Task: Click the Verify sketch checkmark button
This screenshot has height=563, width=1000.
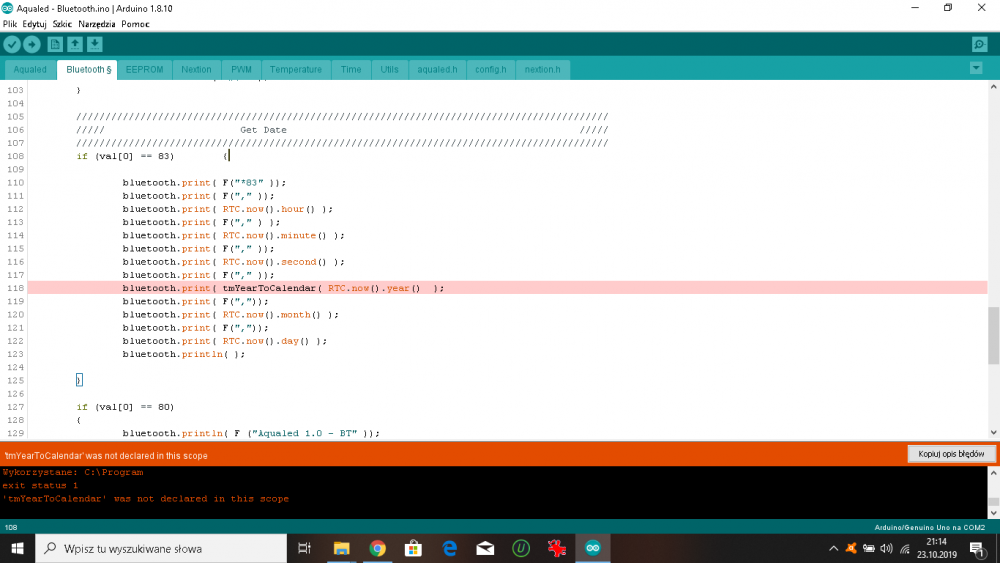Action: click(x=12, y=44)
